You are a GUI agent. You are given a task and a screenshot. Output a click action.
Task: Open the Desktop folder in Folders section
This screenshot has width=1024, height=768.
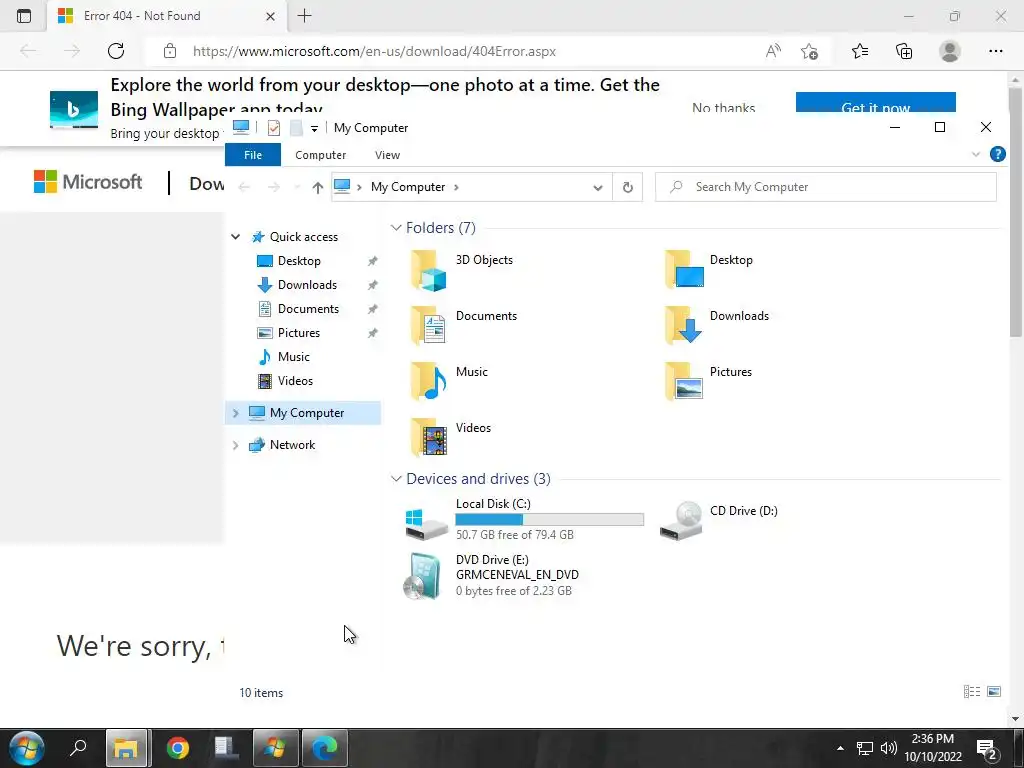coord(709,269)
